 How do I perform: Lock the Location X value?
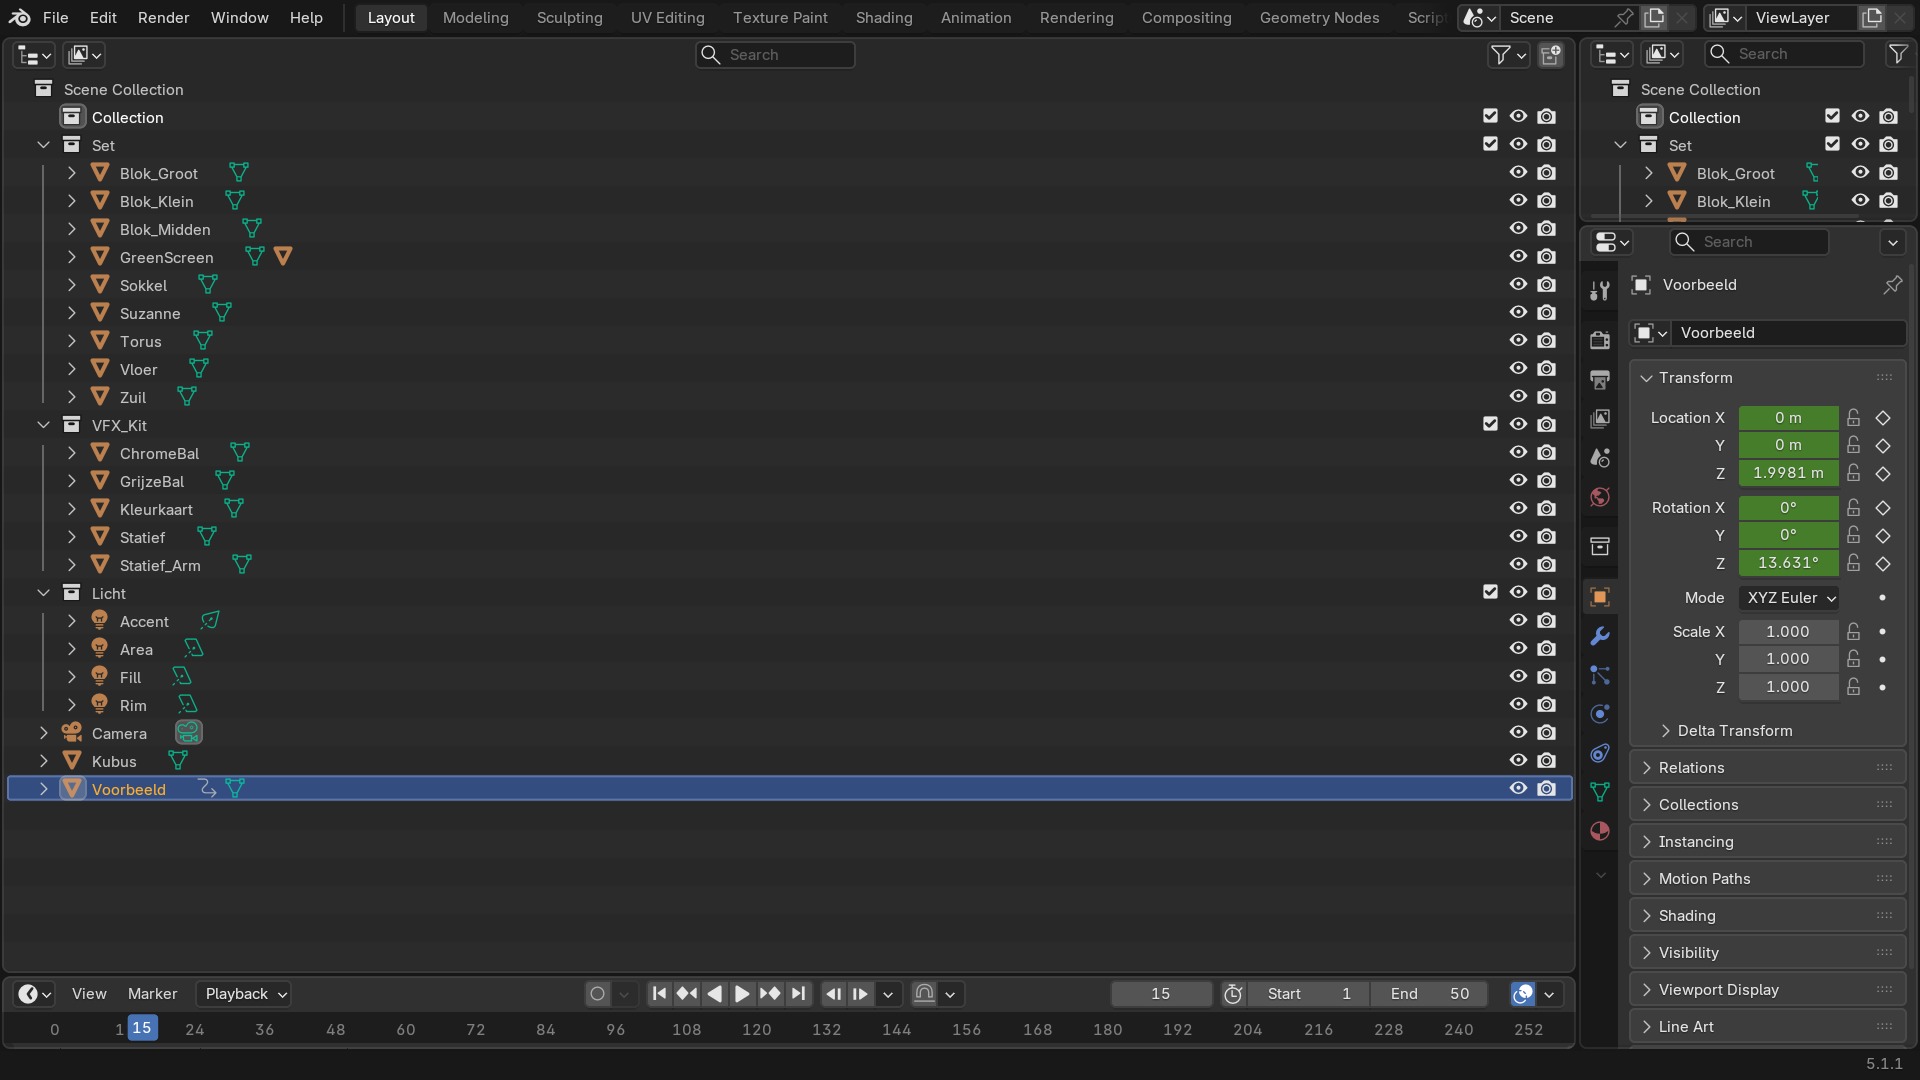point(1854,418)
